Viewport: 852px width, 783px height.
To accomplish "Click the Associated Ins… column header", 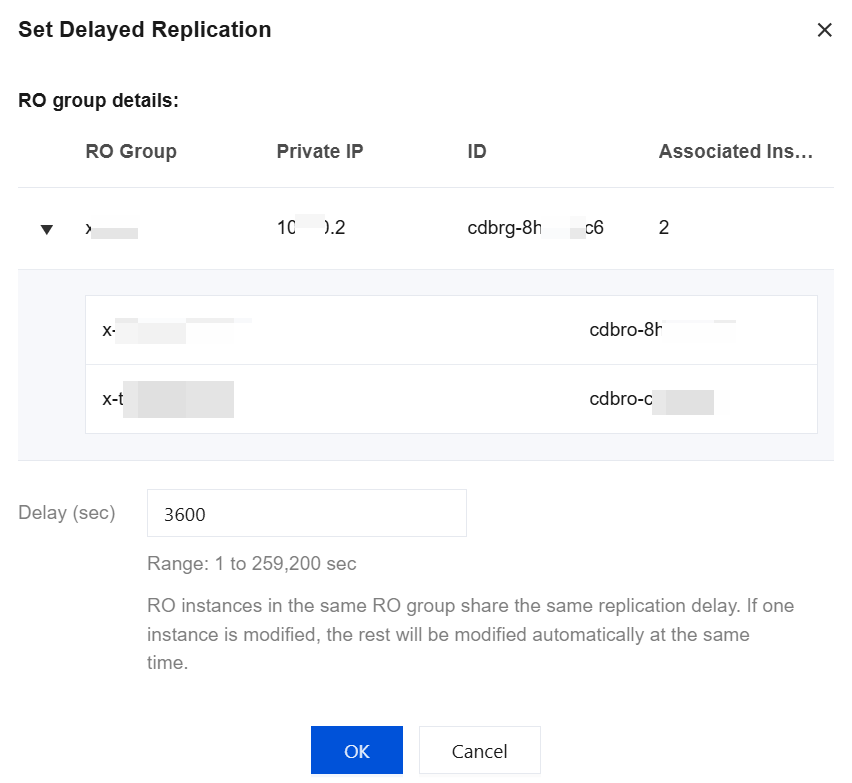I will click(735, 152).
